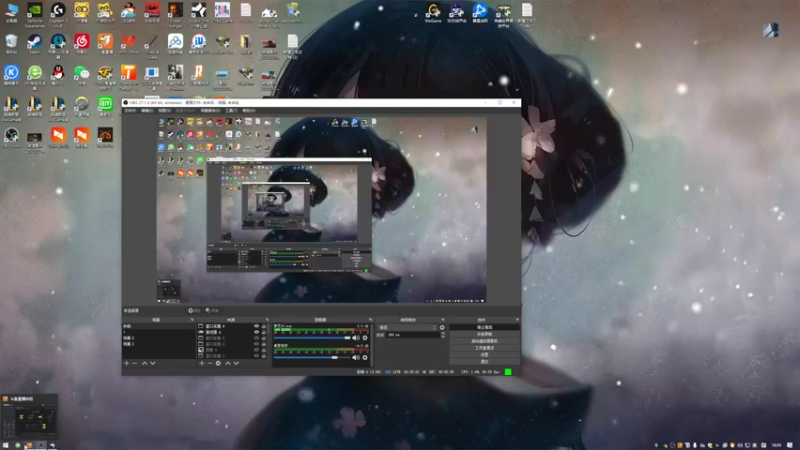Open the WeChat desktop shortcut
This screenshot has height=450, width=800.
click(x=82, y=76)
